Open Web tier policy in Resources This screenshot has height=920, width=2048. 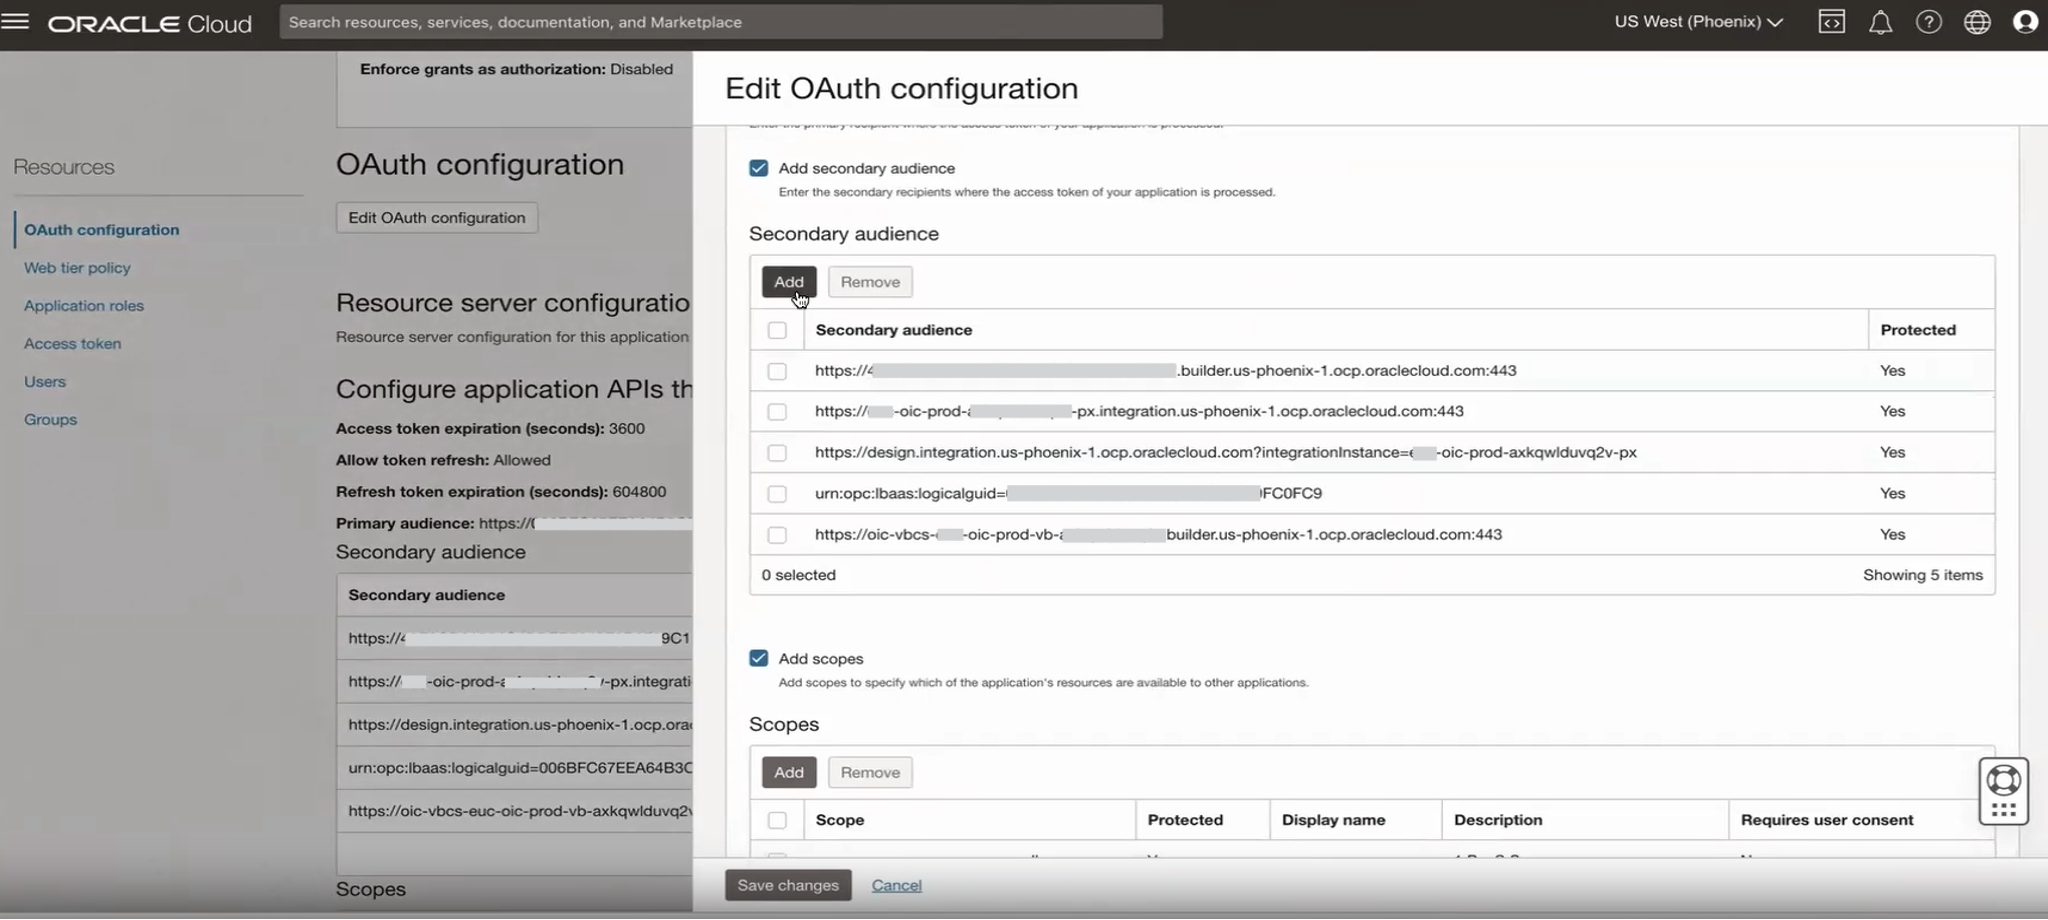coord(77,268)
